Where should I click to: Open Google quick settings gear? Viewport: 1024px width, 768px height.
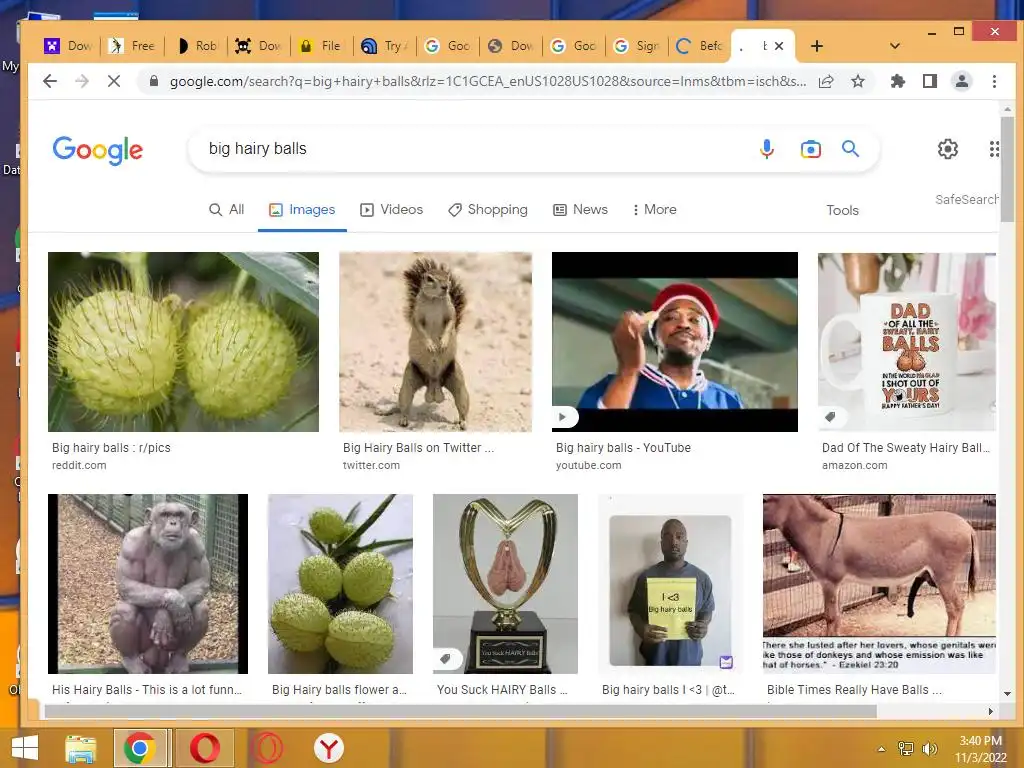948,149
